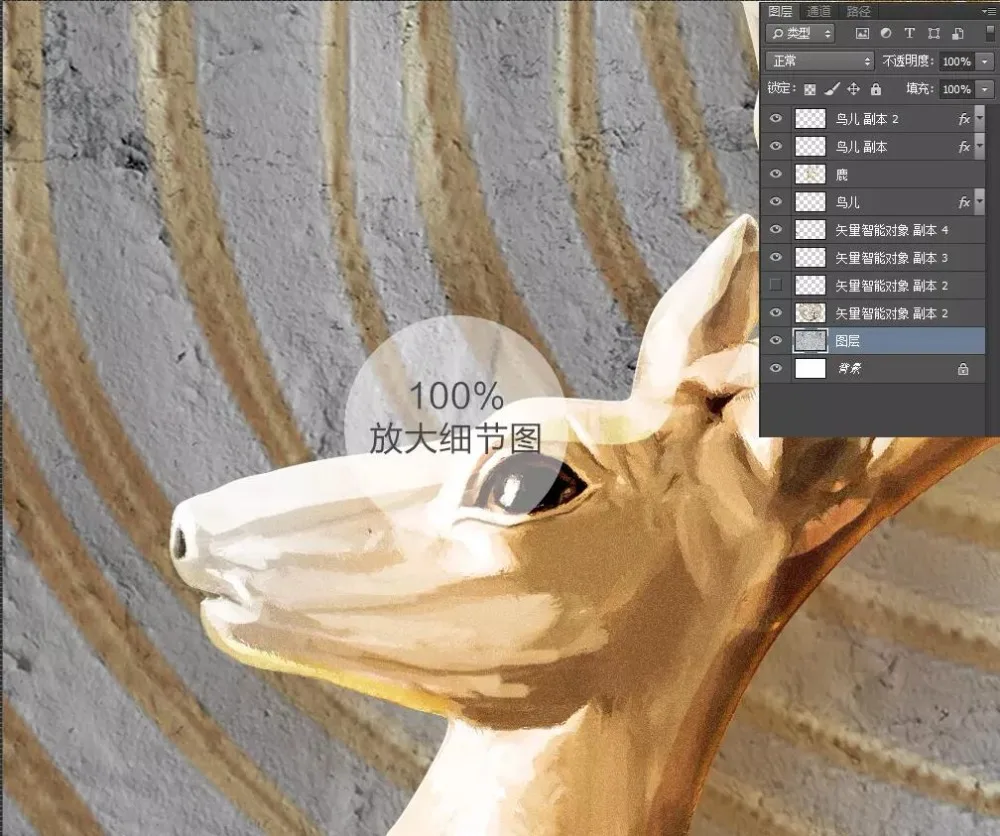Image resolution: width=1000 pixels, height=836 pixels.
Task: Expand effects arrow on 鸟儿 副本
Action: click(x=980, y=147)
